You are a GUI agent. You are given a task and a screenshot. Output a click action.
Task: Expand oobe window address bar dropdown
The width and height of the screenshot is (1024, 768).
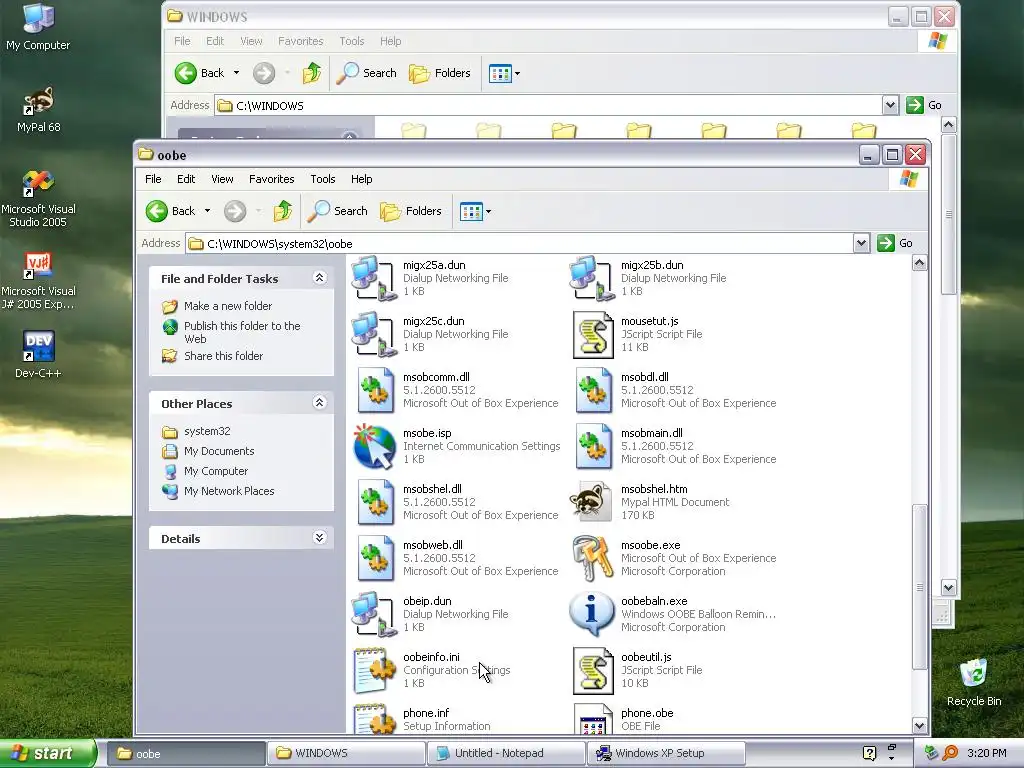tap(861, 243)
